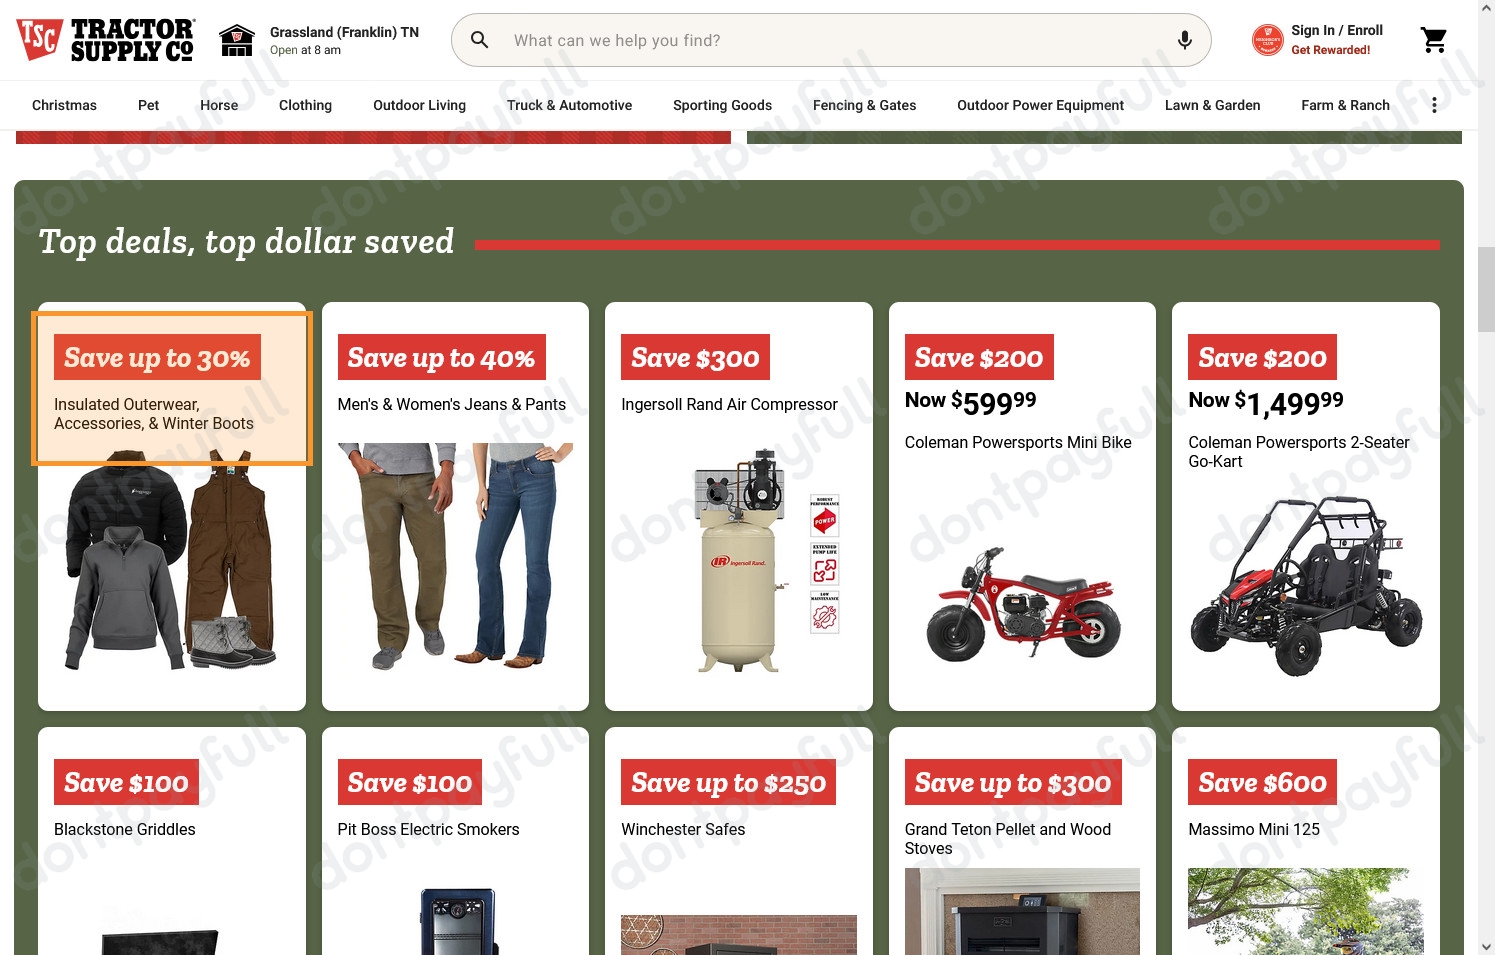Image resolution: width=1495 pixels, height=955 pixels.
Task: Click Get Rewarded! text
Action: (1331, 50)
